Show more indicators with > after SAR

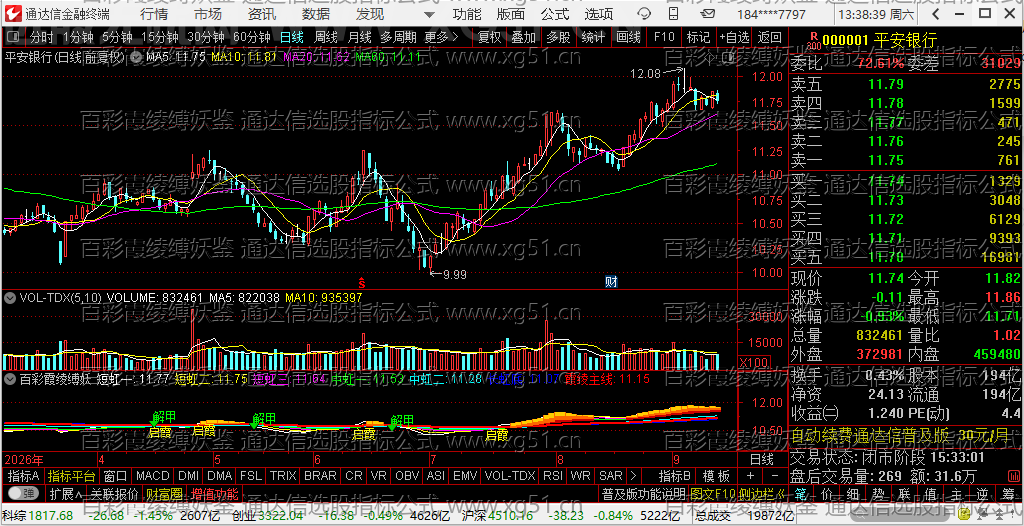point(632,476)
